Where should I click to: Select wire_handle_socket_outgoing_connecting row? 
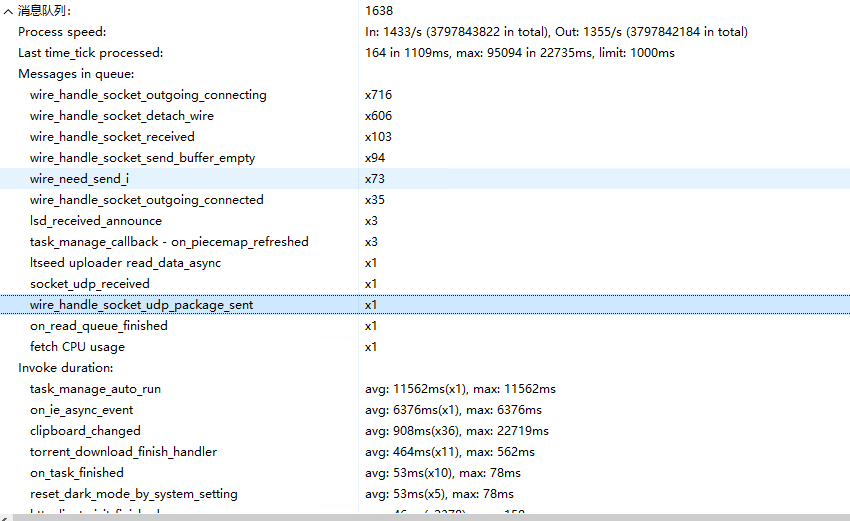pos(148,95)
